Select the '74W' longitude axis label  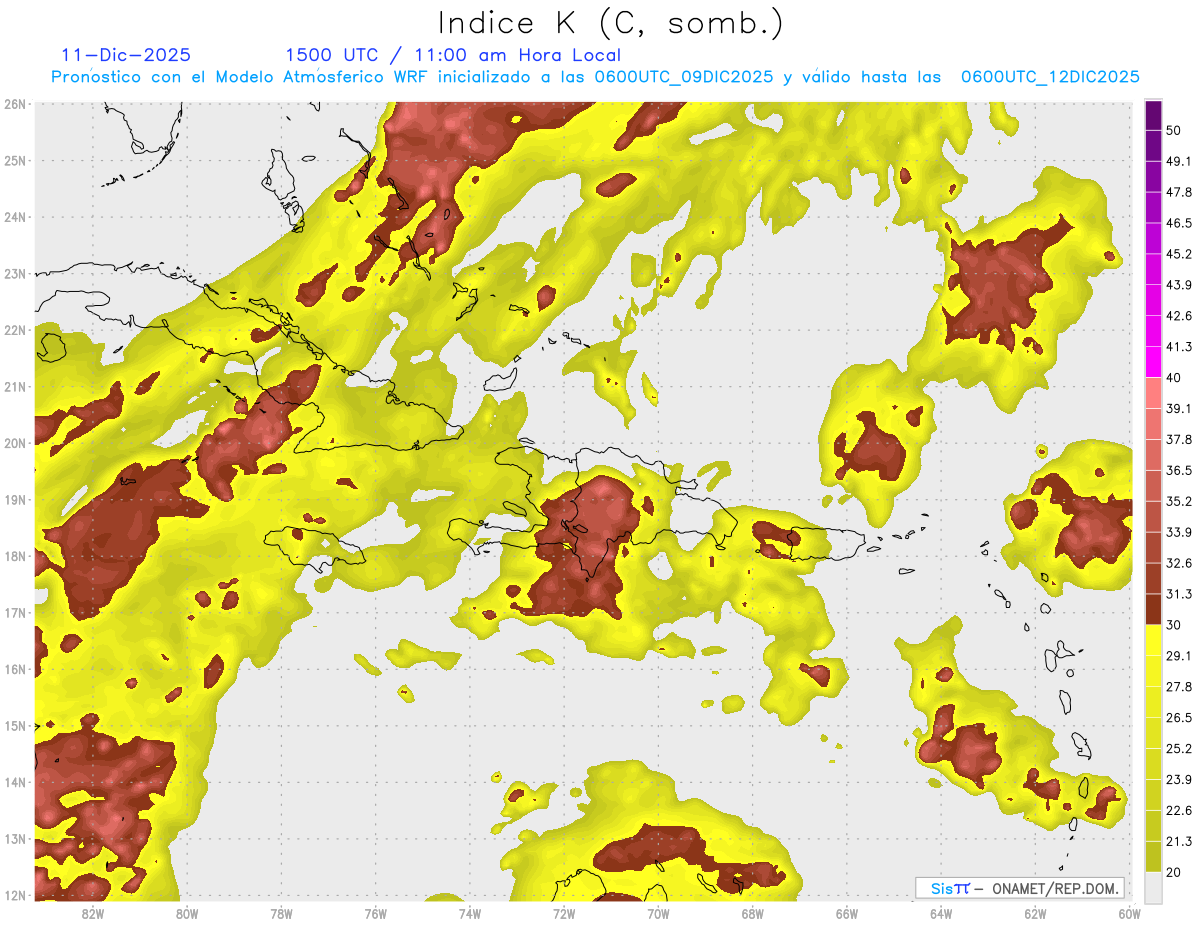(470, 914)
